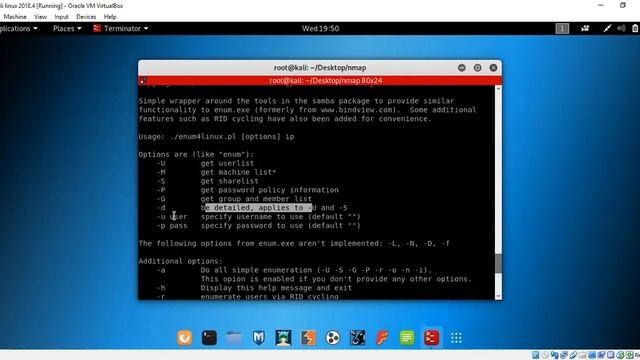The width and height of the screenshot is (640, 360).
Task: Launch Burp Suite from the dock
Action: pos(308,338)
